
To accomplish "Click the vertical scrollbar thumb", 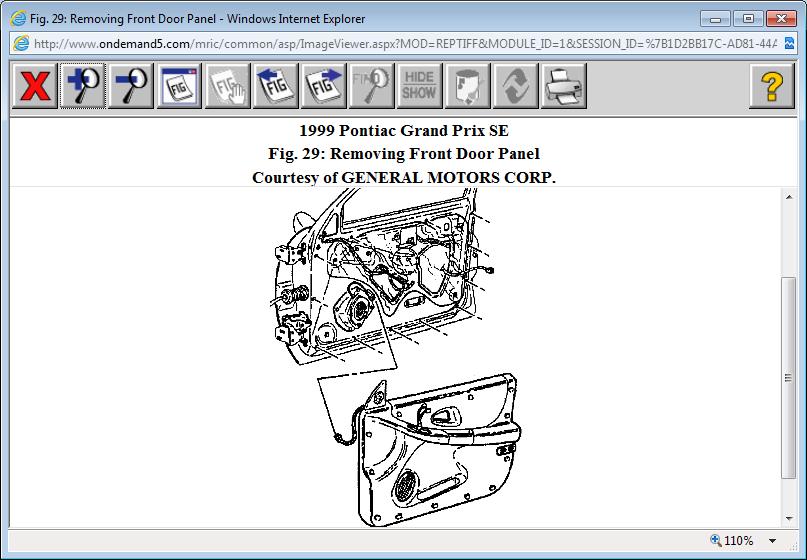I will pos(789,380).
